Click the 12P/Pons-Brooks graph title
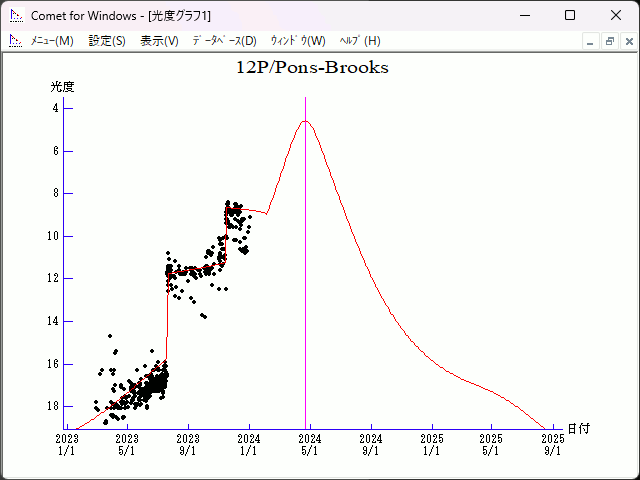Image resolution: width=640 pixels, height=480 pixels. [312, 68]
